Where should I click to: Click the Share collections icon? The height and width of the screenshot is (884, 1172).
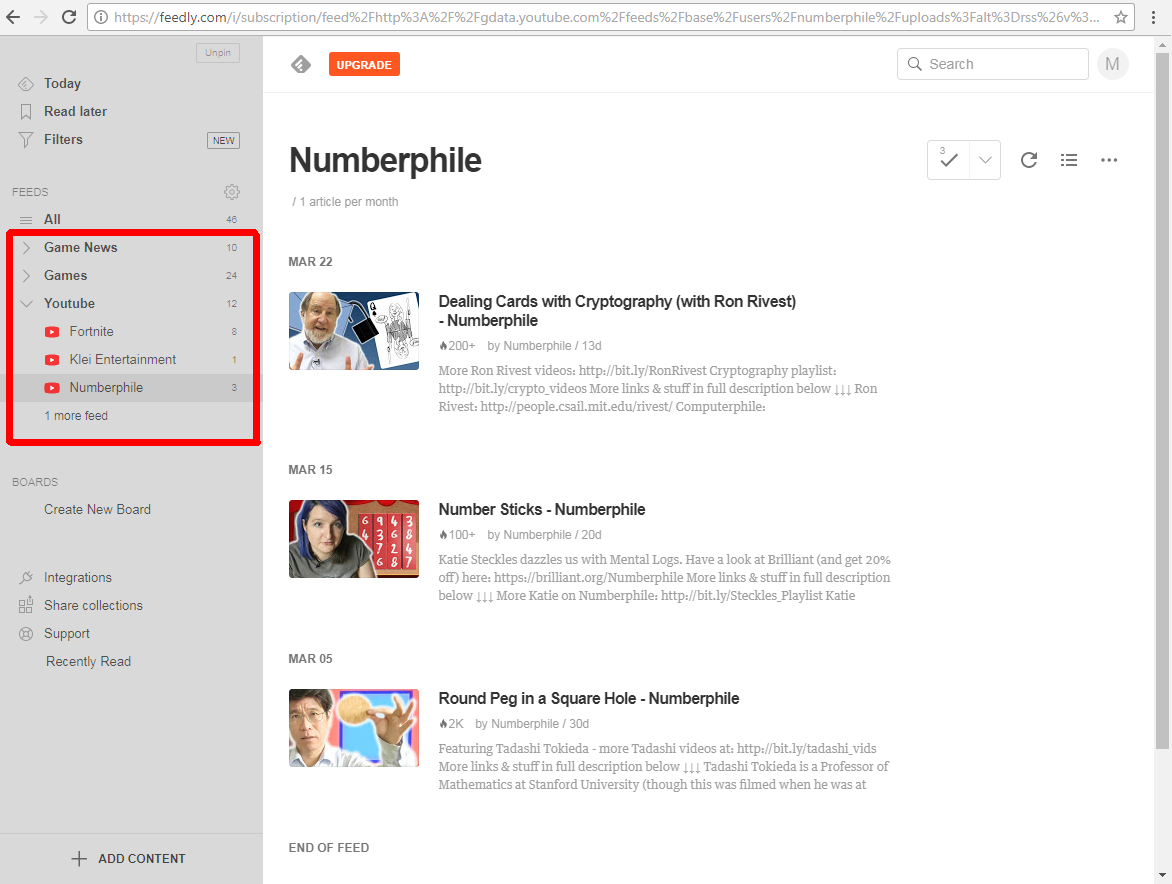[26, 605]
